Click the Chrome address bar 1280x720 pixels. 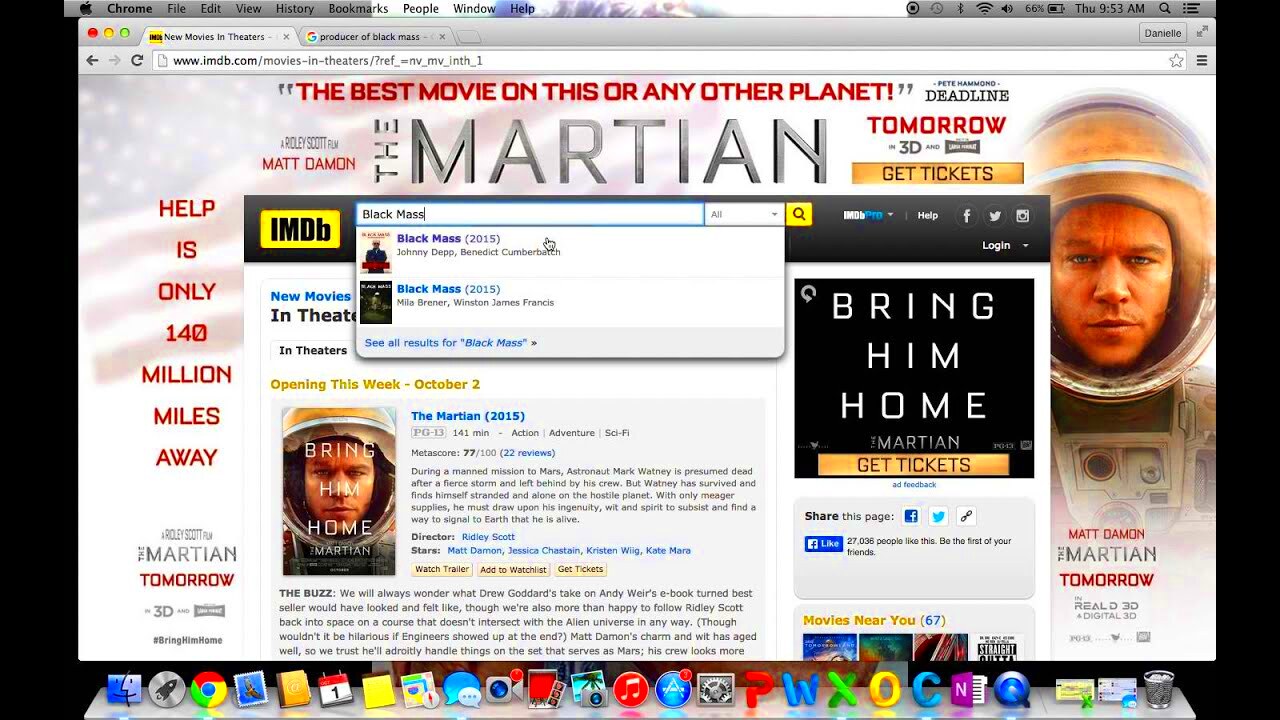click(x=660, y=60)
